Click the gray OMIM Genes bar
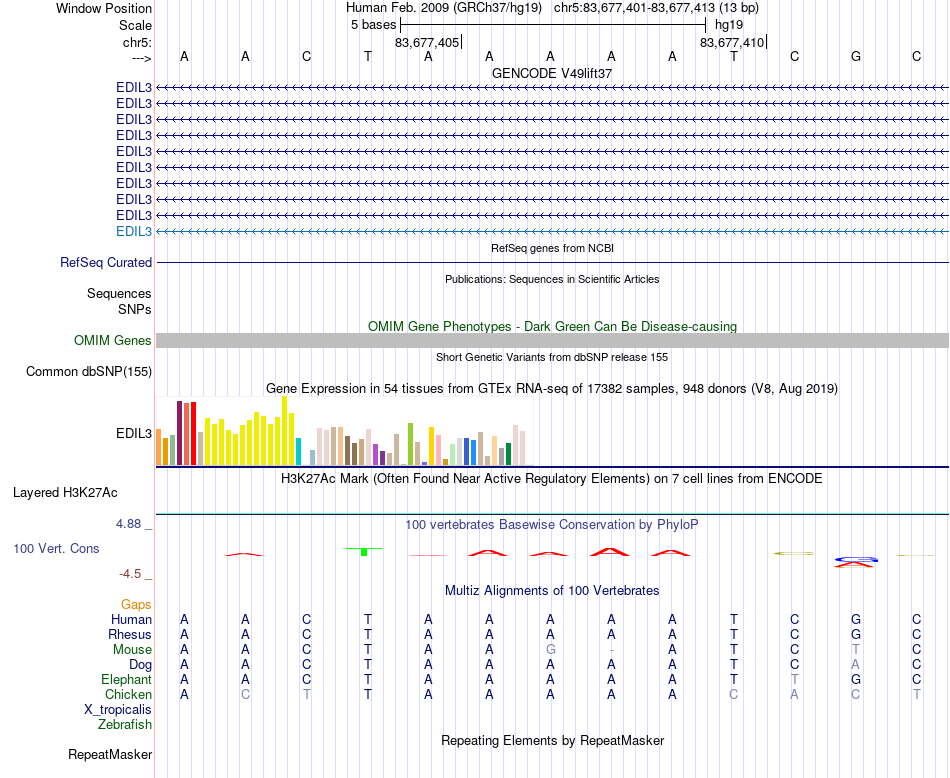Screen dimensions: 950x778 pyautogui.click(x=552, y=340)
